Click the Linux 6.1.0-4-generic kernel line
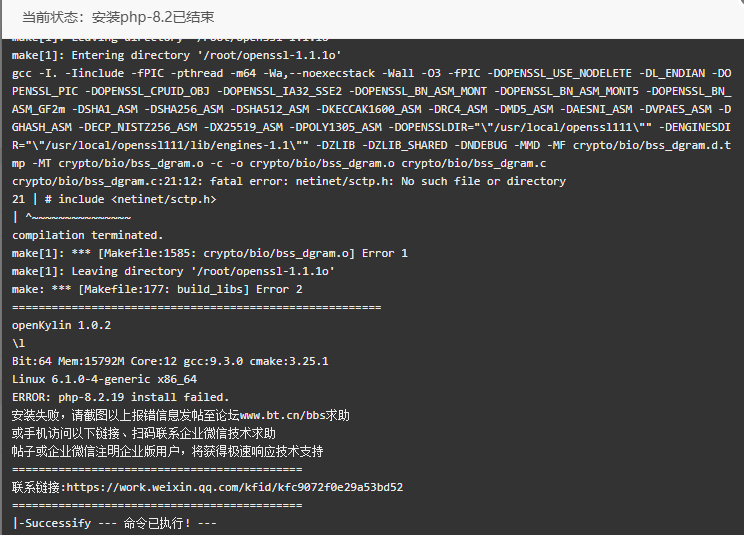Screen dimensions: 744x535 [104, 379]
